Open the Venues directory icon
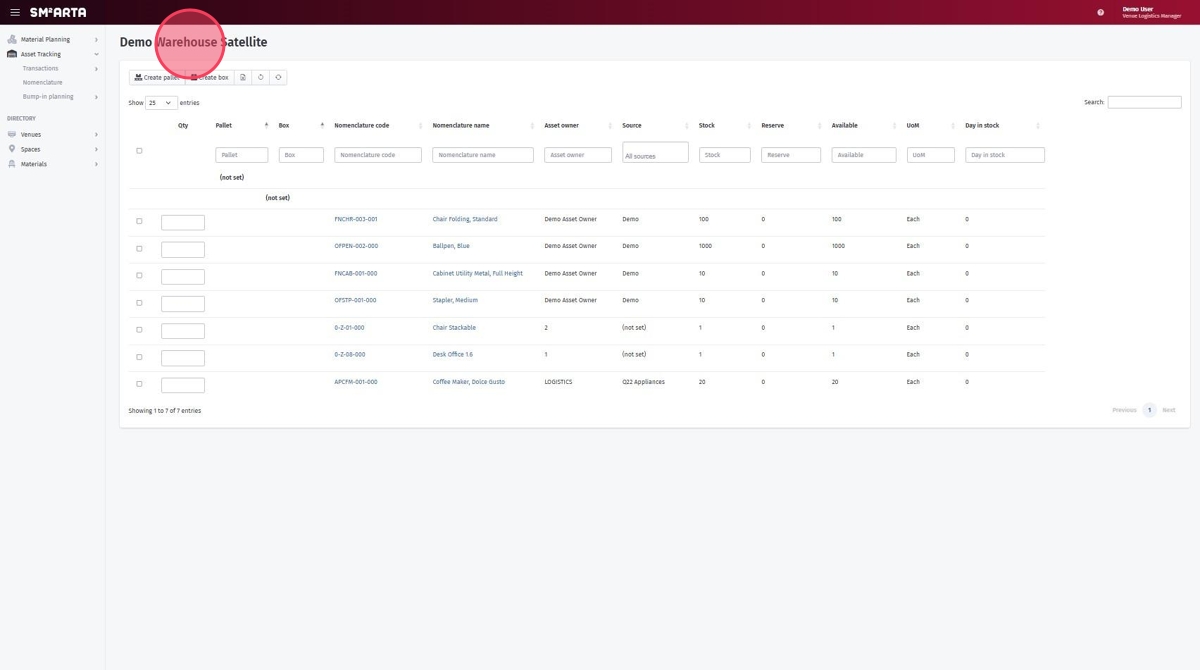This screenshot has height=670, width=1200. 10,133
